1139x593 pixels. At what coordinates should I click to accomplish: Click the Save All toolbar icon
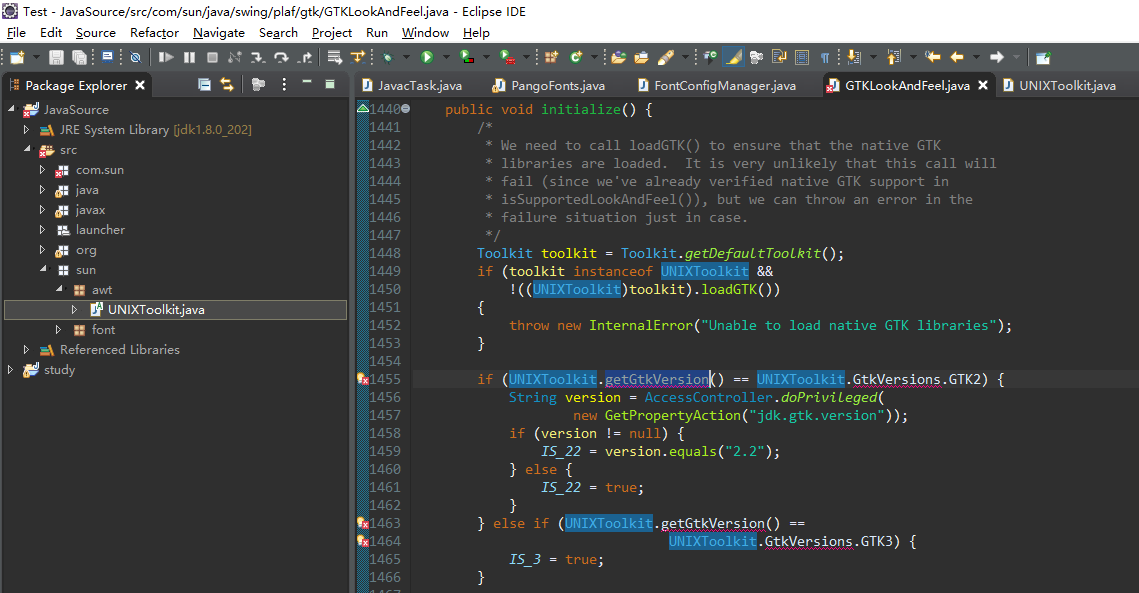pos(79,57)
